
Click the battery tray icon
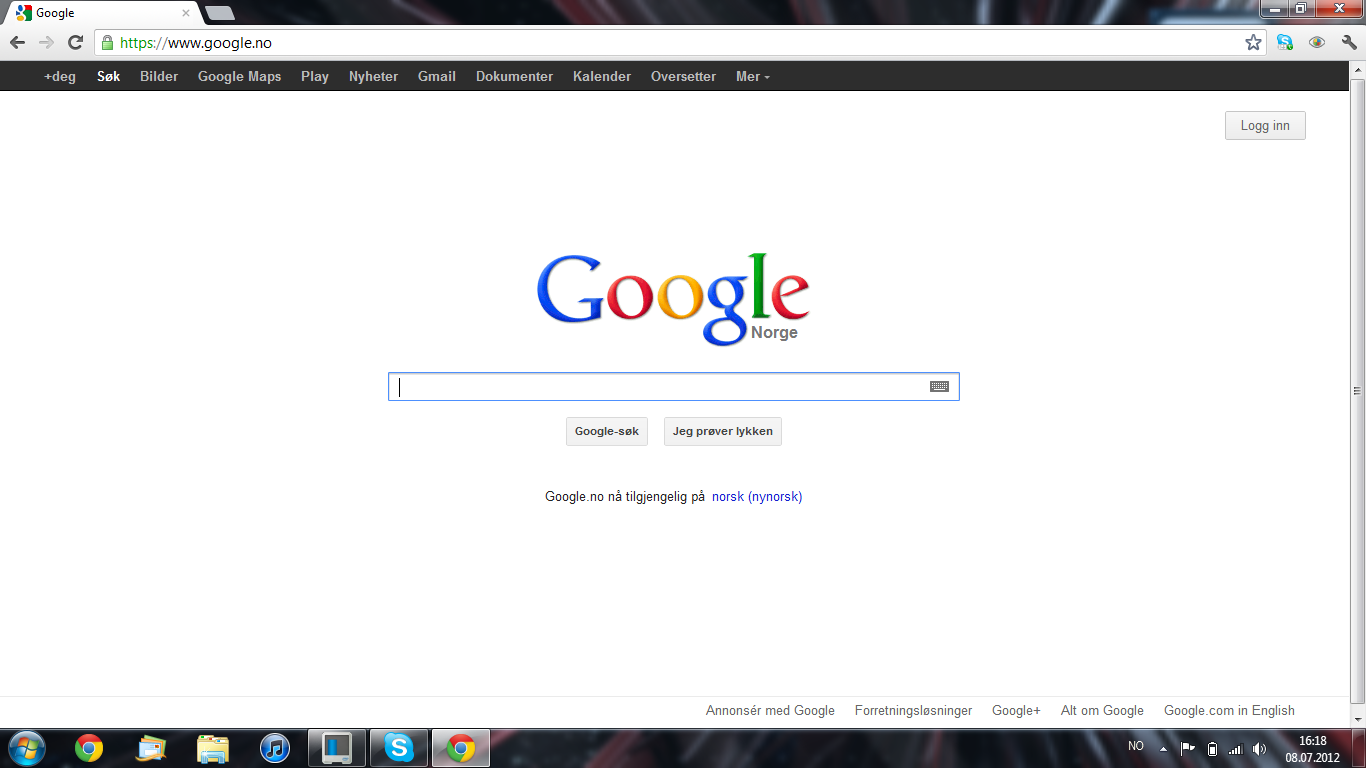tap(1212, 748)
